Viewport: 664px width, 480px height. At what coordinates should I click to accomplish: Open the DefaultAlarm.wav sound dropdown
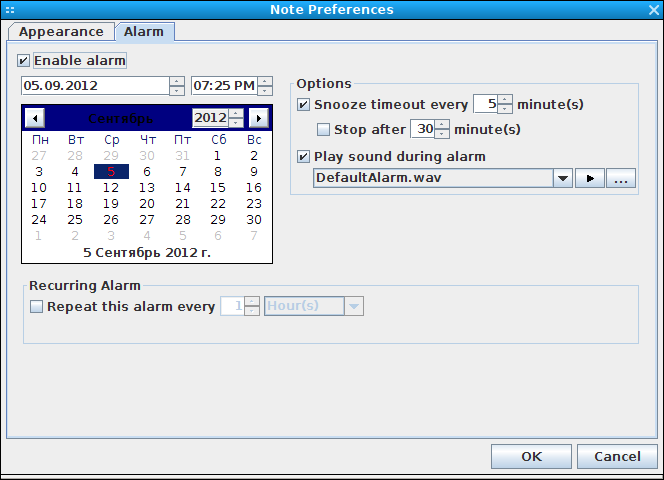[x=563, y=178]
